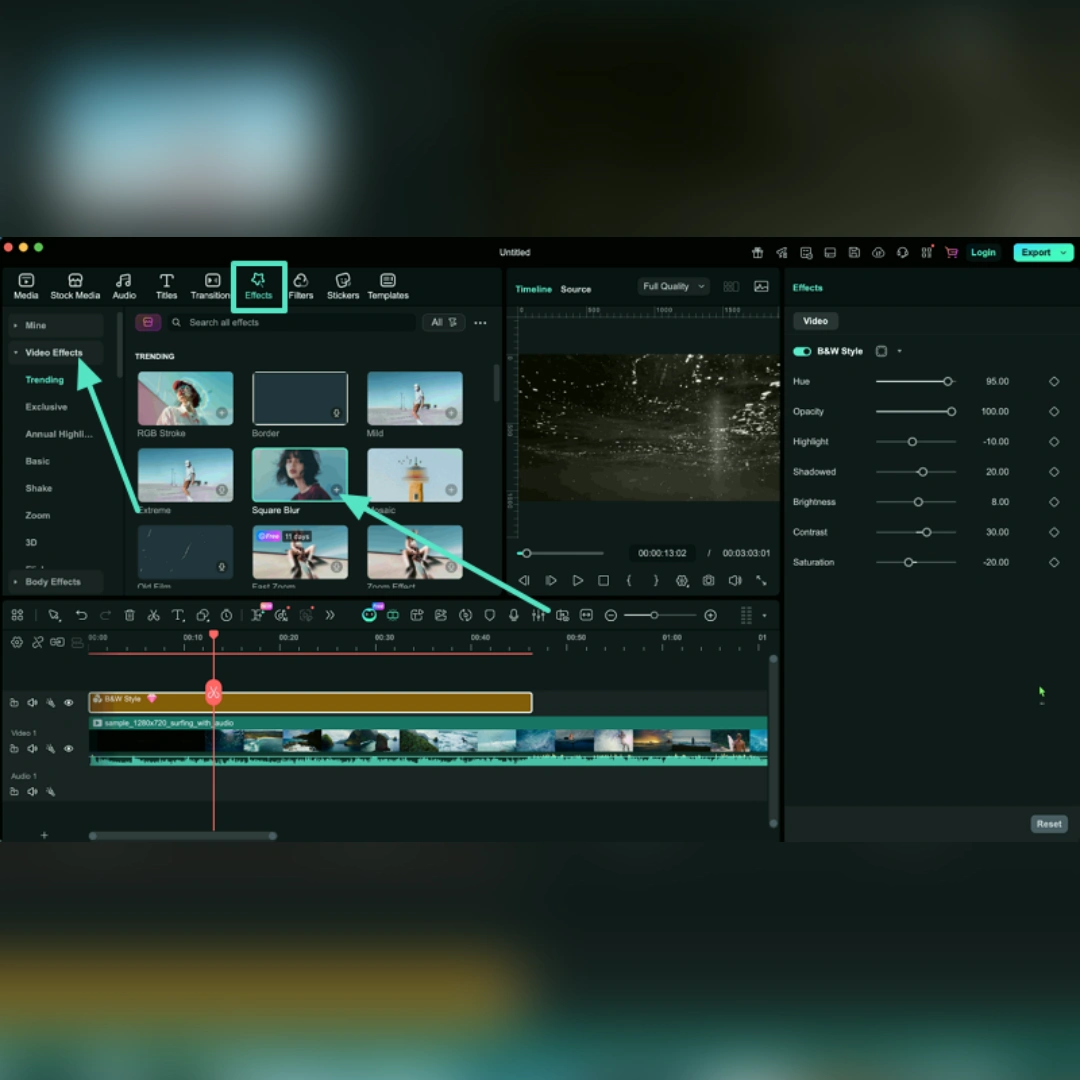Open the Stickers tab

(x=343, y=286)
